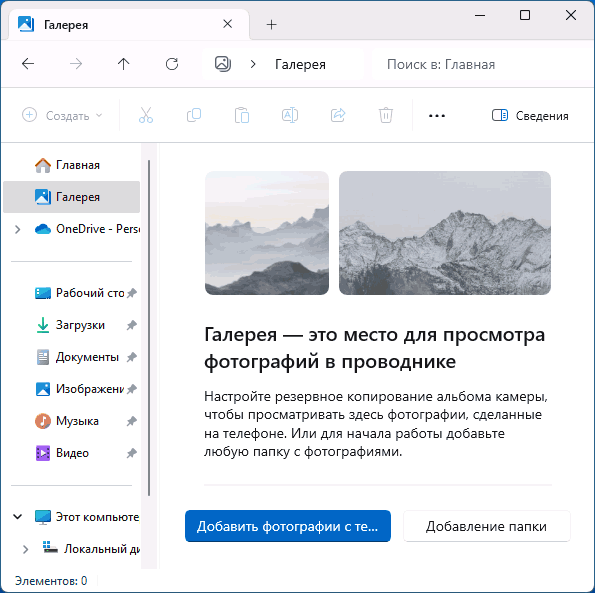
Task: Click the Copy toolbar icon
Action: tap(194, 115)
